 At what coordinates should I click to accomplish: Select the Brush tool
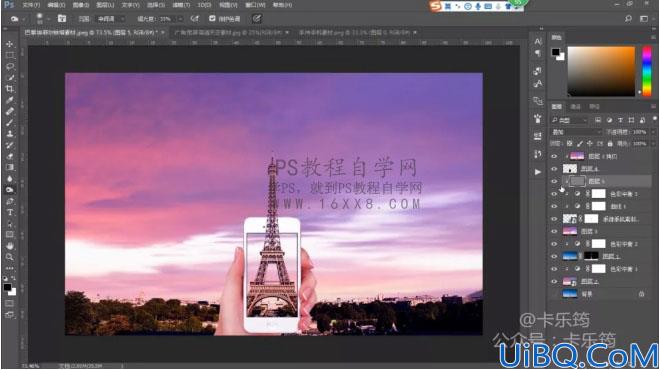(10, 123)
